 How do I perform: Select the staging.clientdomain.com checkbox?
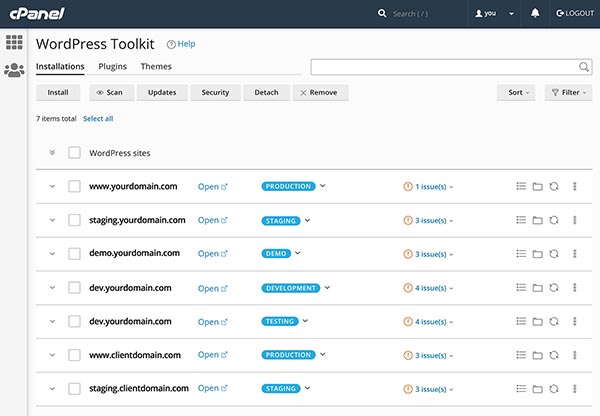tap(74, 389)
